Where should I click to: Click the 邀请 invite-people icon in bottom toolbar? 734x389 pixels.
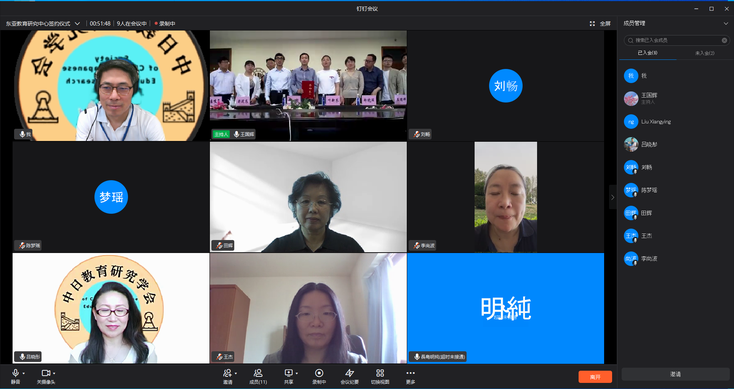tap(227, 373)
